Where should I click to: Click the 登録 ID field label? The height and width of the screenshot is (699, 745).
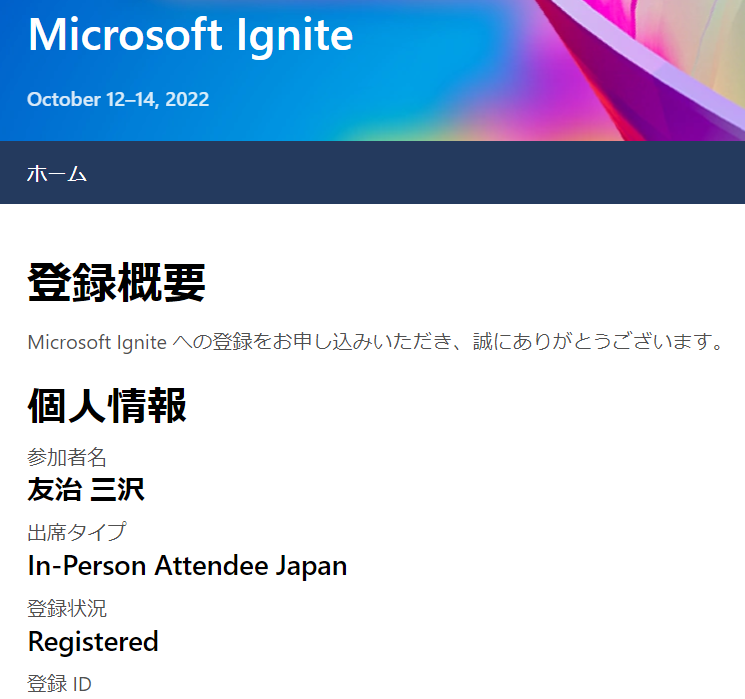(x=59, y=684)
